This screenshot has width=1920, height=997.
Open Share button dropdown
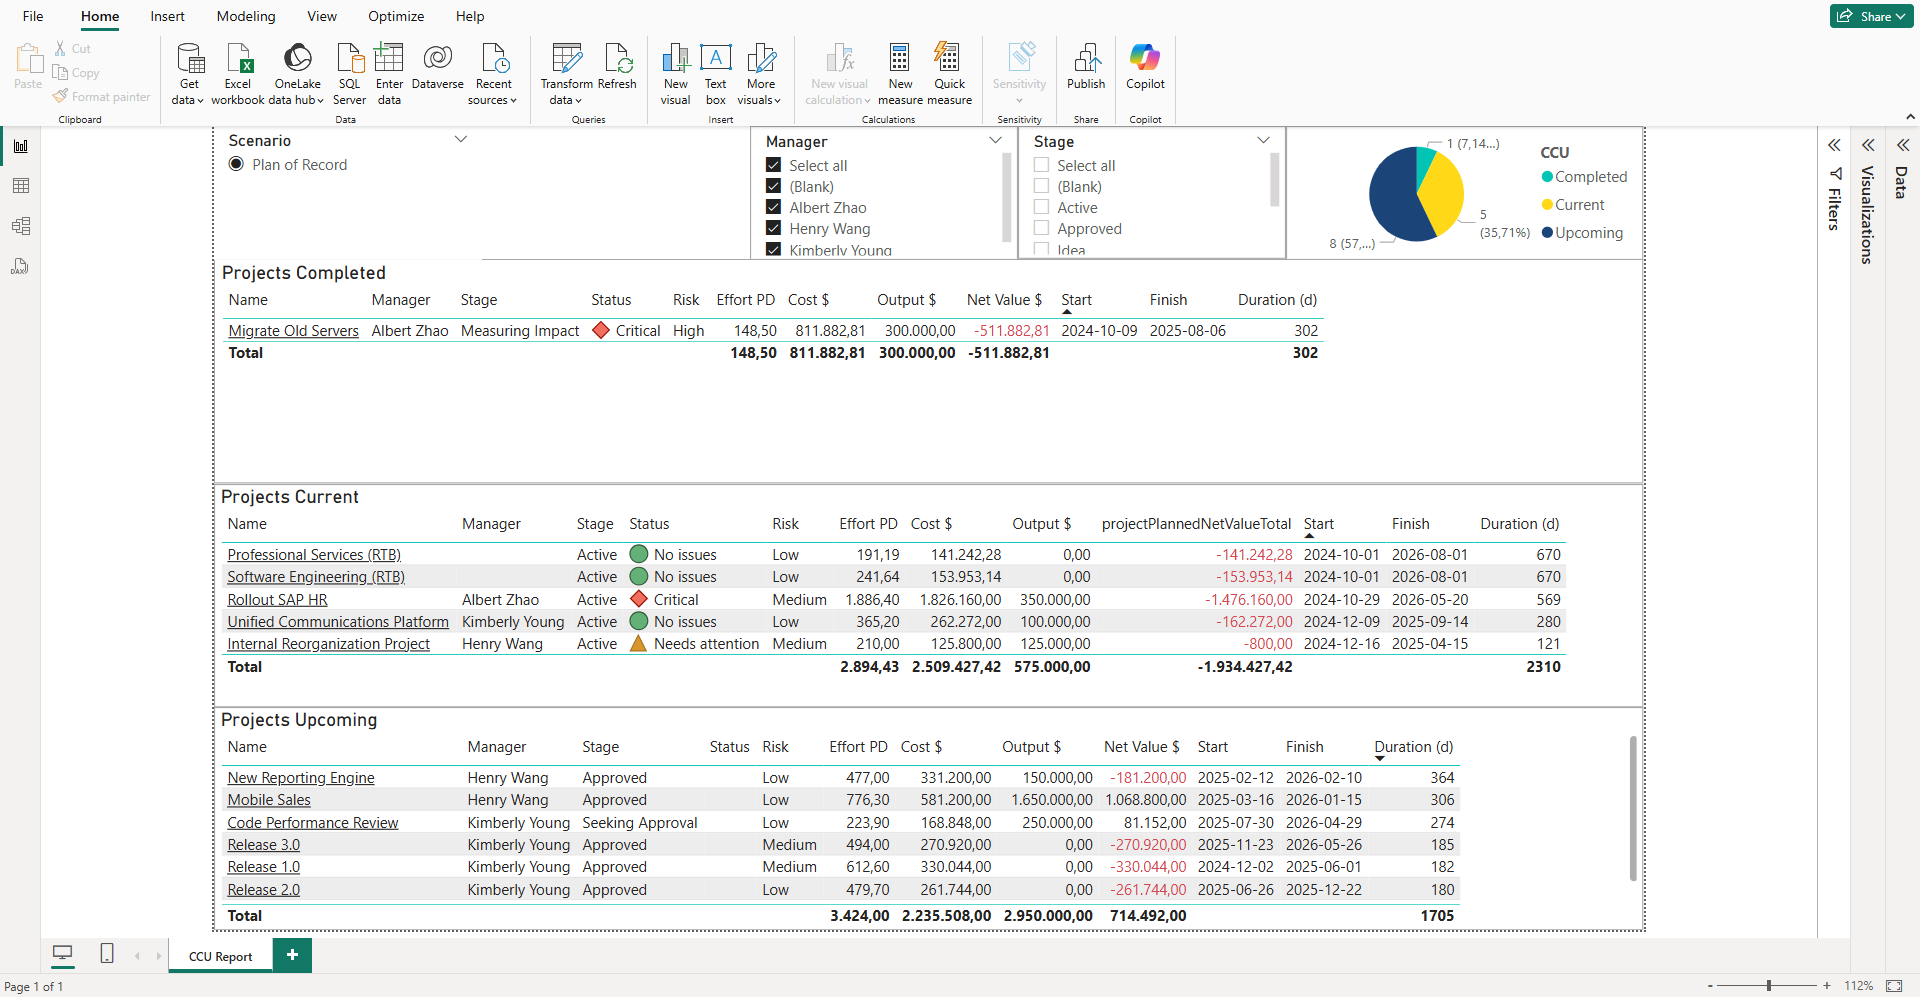point(1870,16)
